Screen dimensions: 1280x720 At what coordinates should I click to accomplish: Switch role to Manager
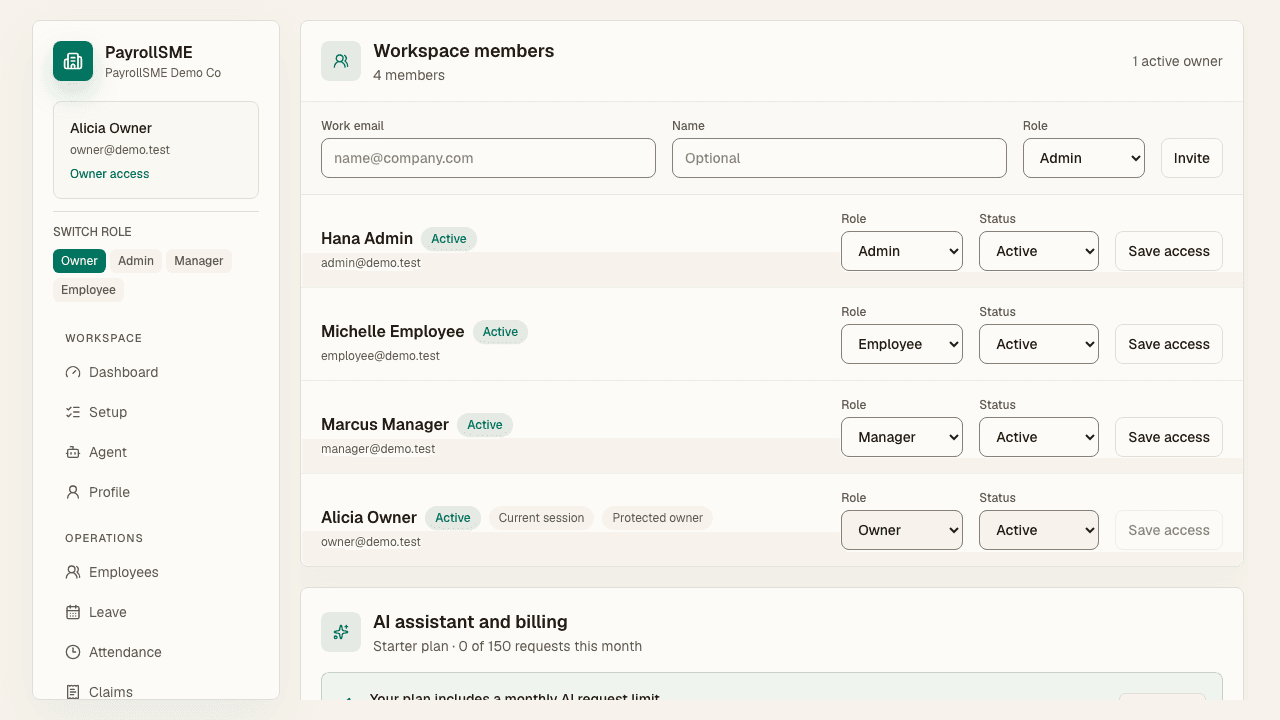(199, 261)
